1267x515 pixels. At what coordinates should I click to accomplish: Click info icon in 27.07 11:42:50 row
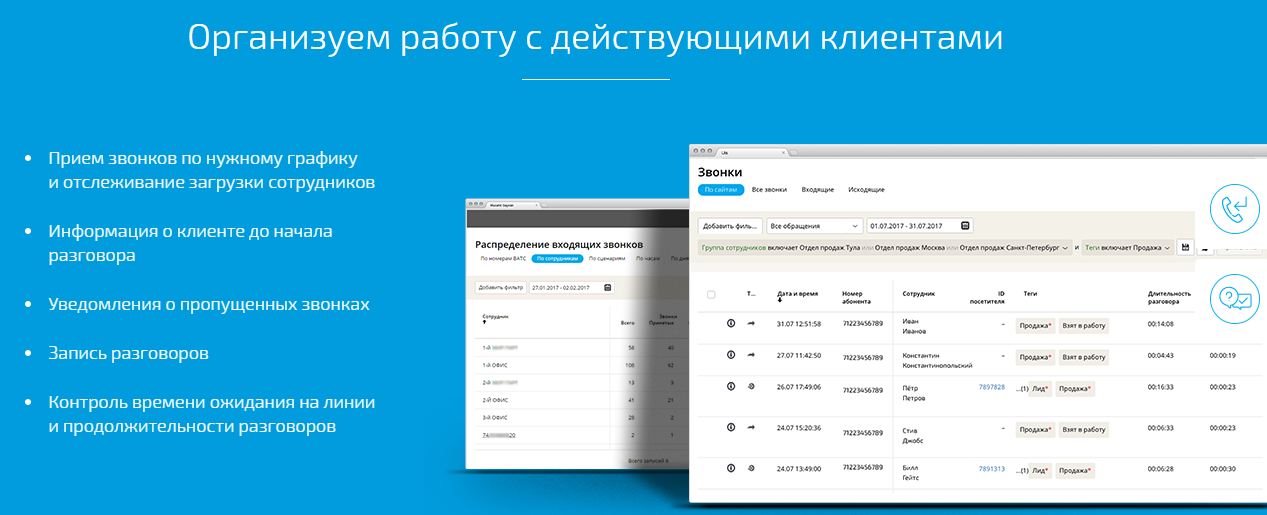click(731, 355)
